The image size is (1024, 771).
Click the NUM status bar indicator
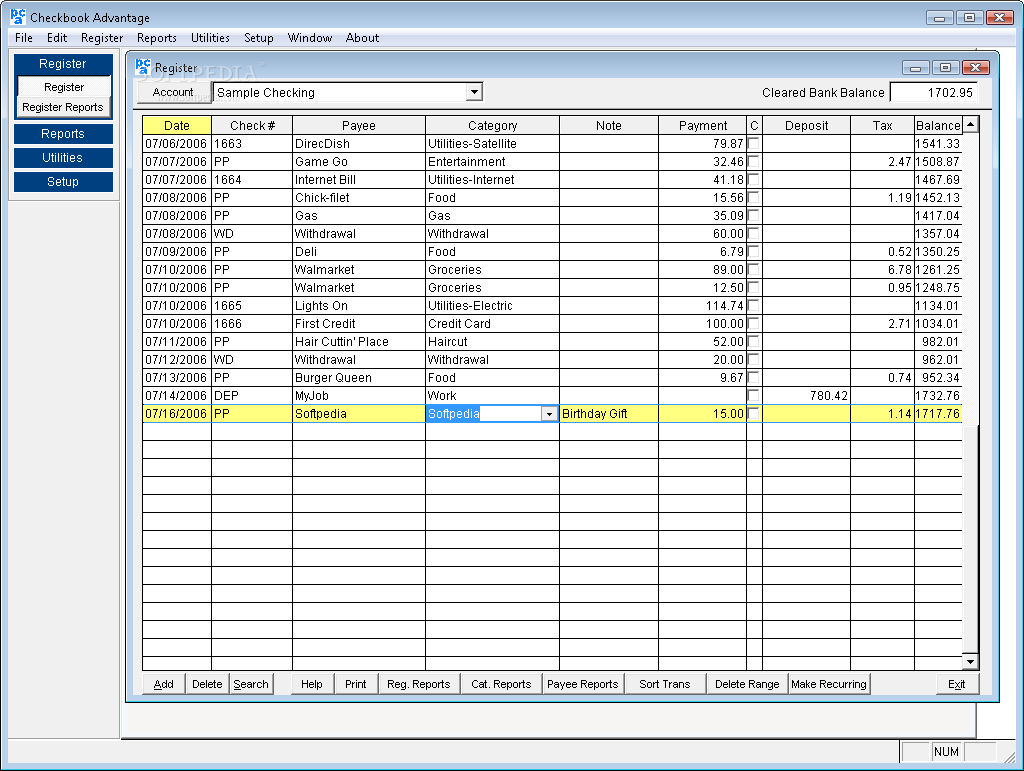tap(946, 751)
